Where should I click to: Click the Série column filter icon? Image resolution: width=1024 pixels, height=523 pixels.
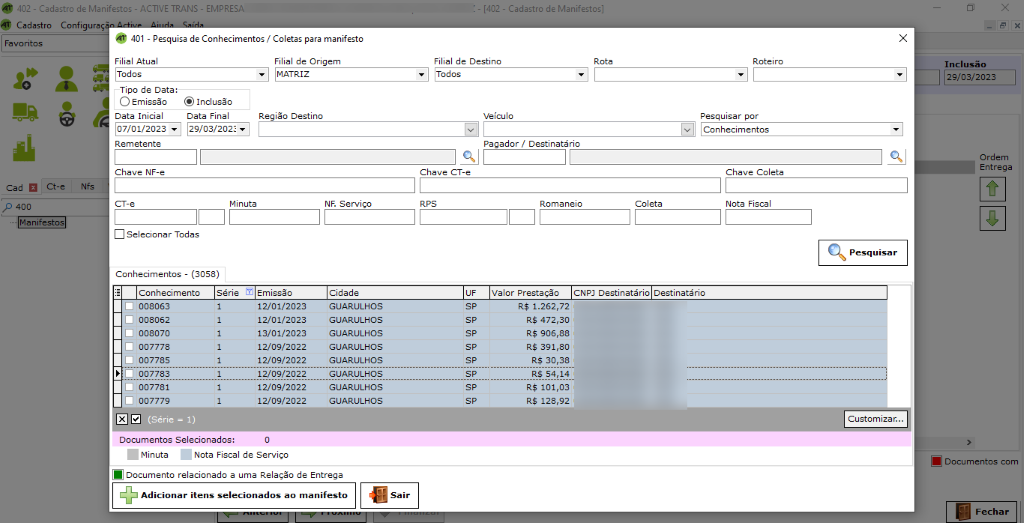249,292
